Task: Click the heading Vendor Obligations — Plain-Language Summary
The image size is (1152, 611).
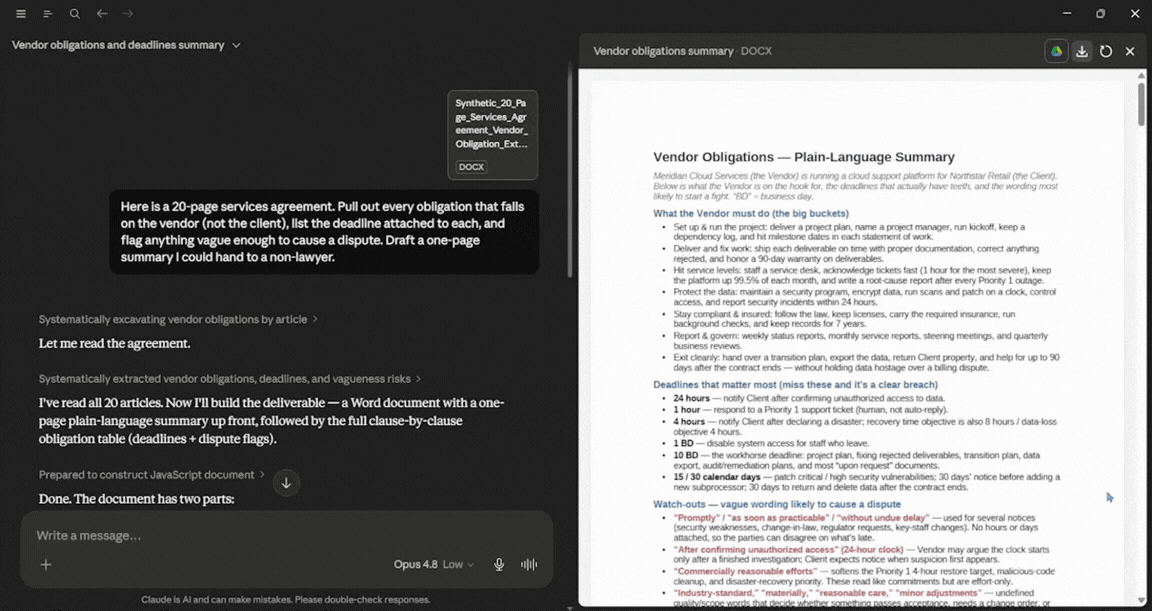Action: click(x=804, y=157)
